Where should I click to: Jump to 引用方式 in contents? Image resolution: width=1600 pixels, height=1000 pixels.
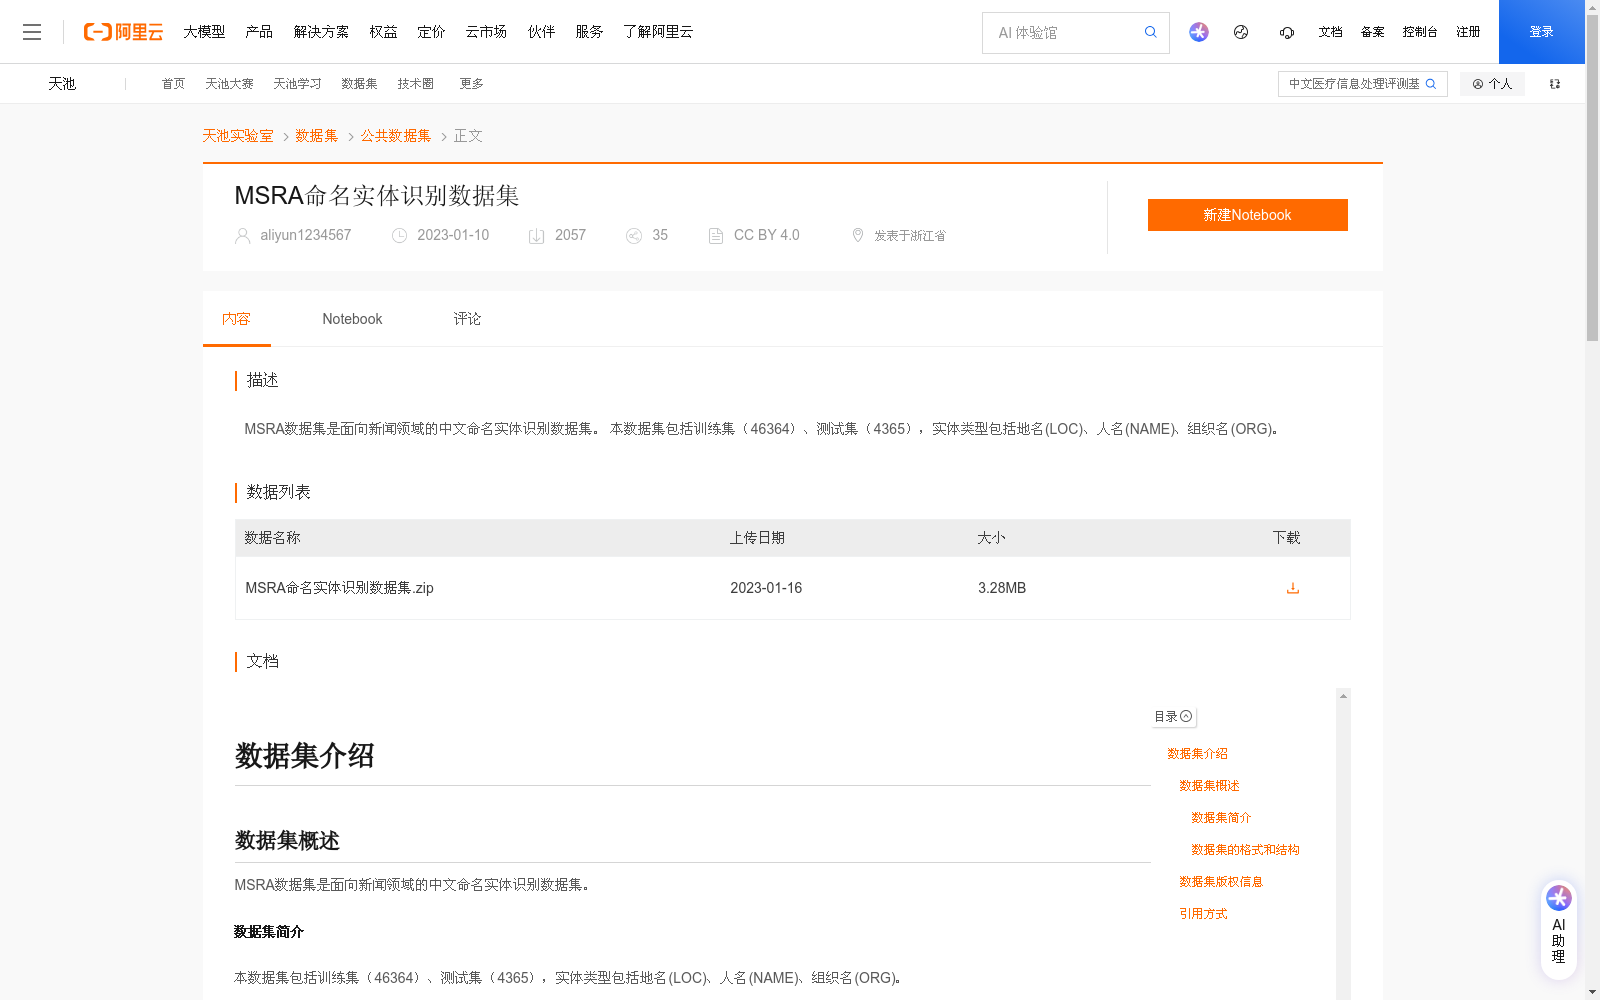(x=1203, y=914)
